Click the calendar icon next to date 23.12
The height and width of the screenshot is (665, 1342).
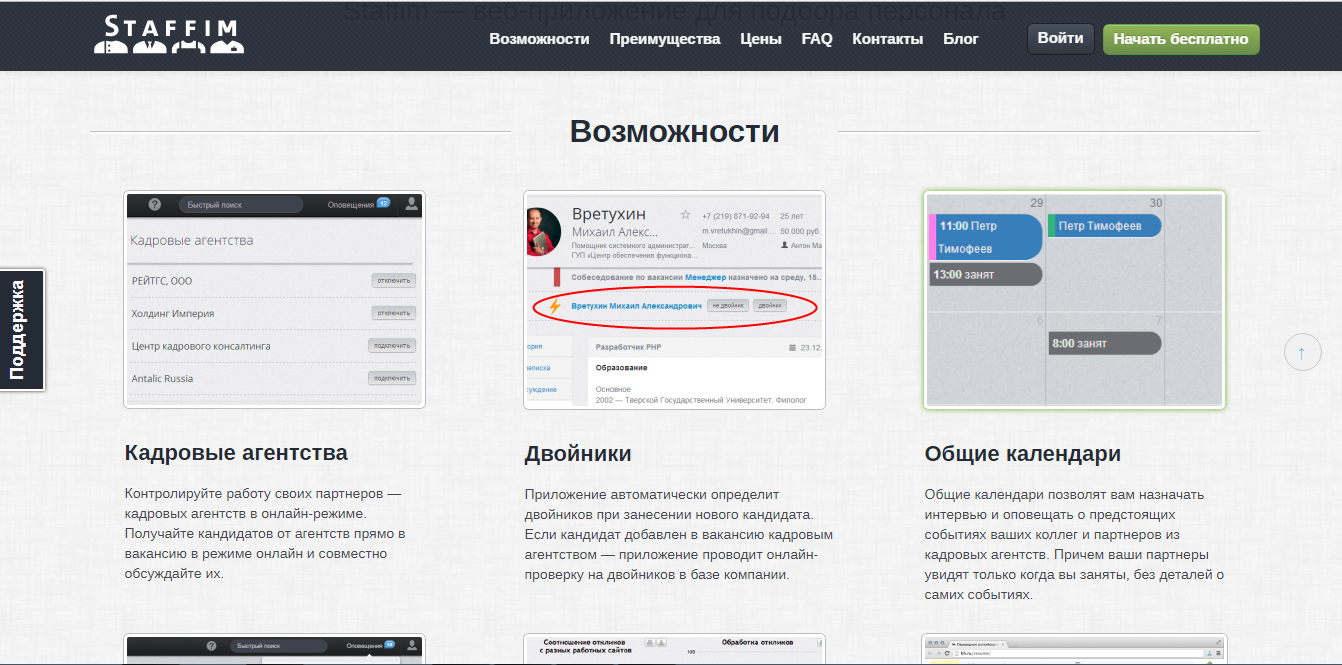pyautogui.click(x=792, y=347)
